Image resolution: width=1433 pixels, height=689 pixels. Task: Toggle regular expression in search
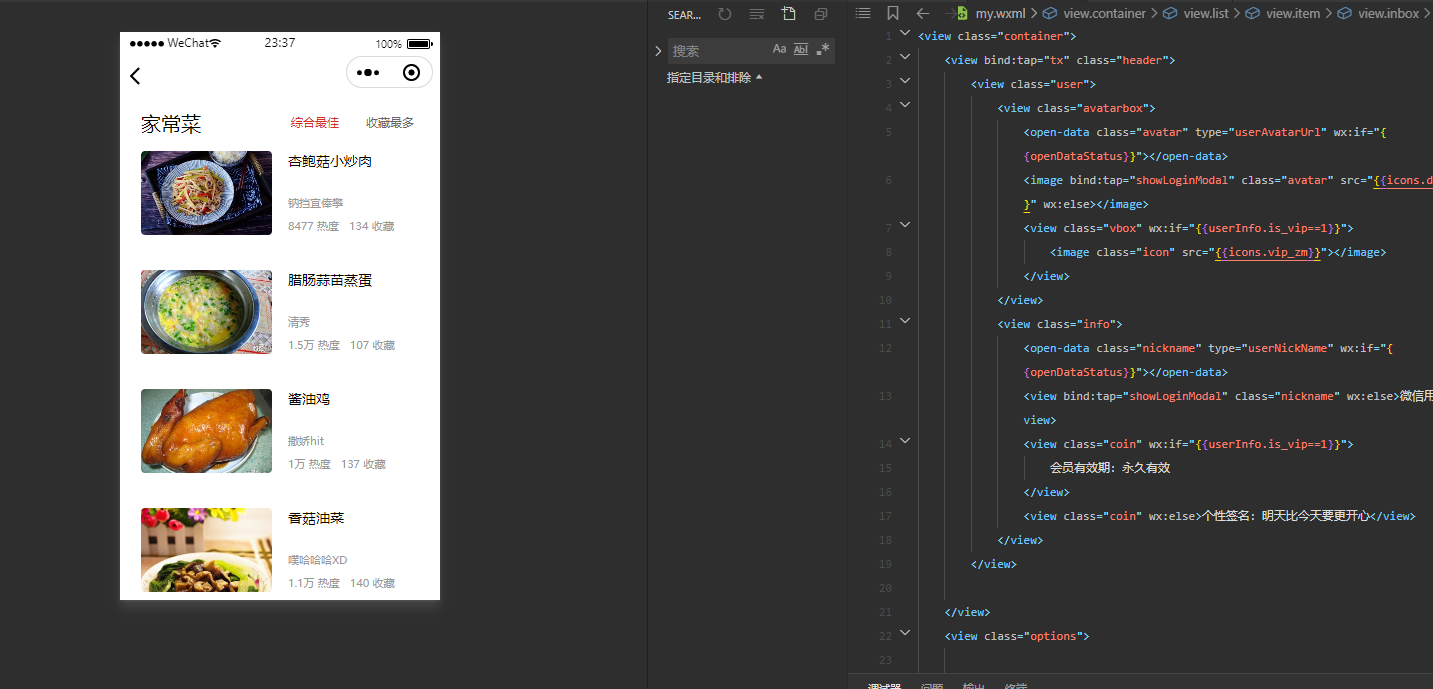tap(823, 49)
